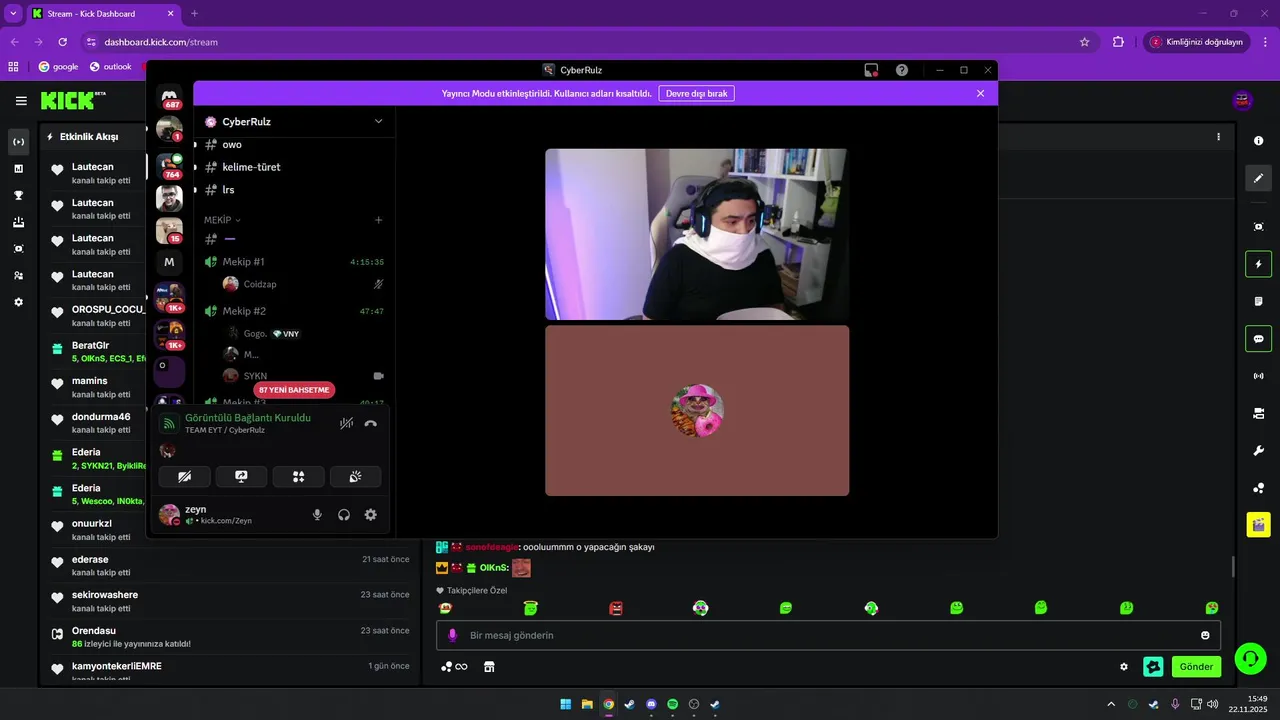Focus the 'Bir mesaj gönderin' input
The height and width of the screenshot is (720, 1280).
pos(828,635)
